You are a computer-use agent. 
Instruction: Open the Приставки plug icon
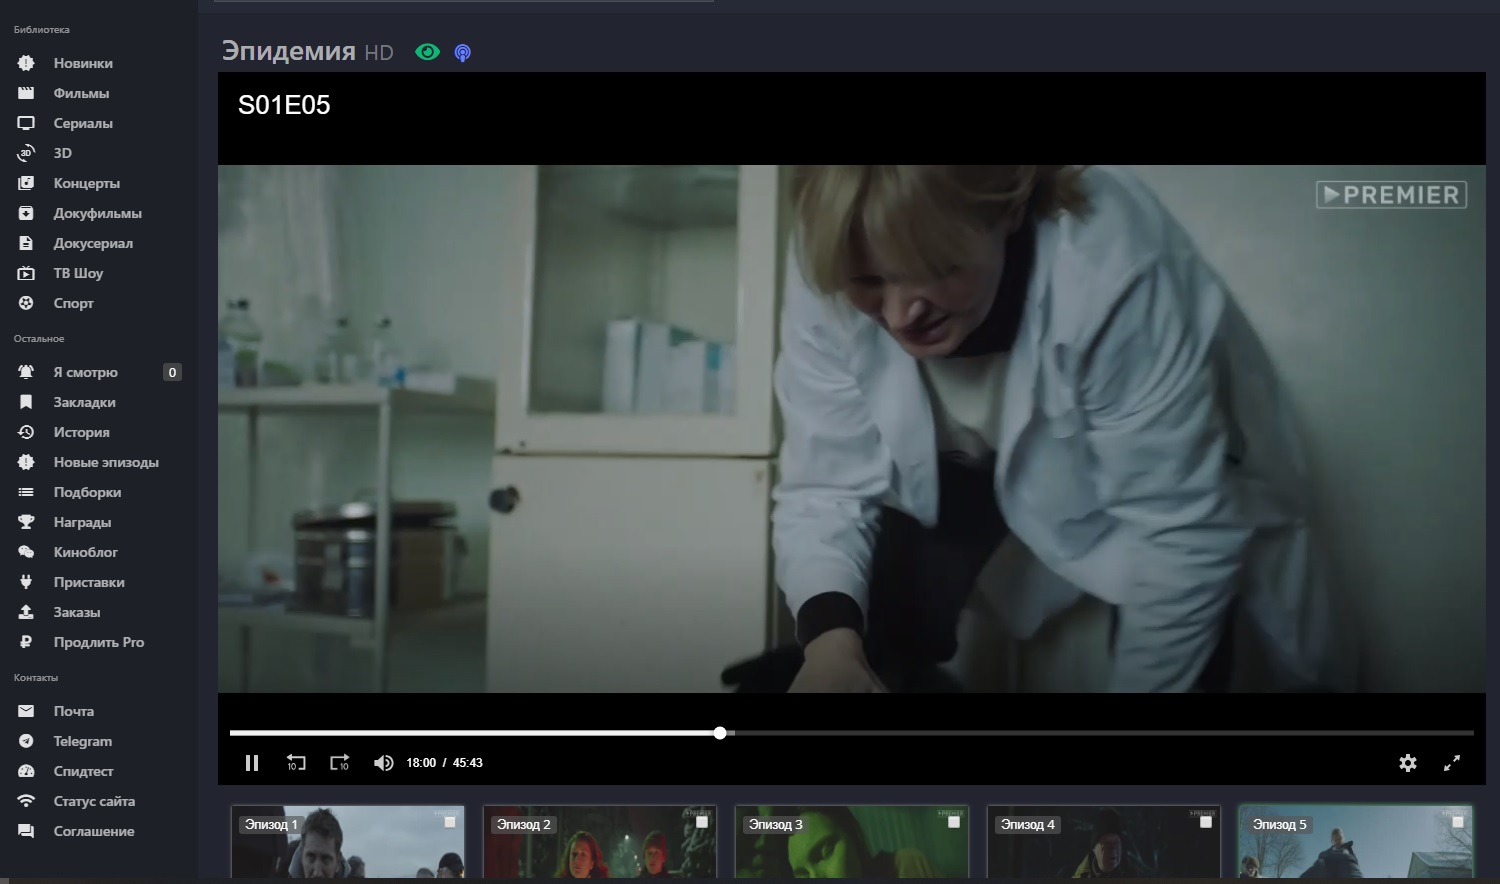pyautogui.click(x=26, y=582)
